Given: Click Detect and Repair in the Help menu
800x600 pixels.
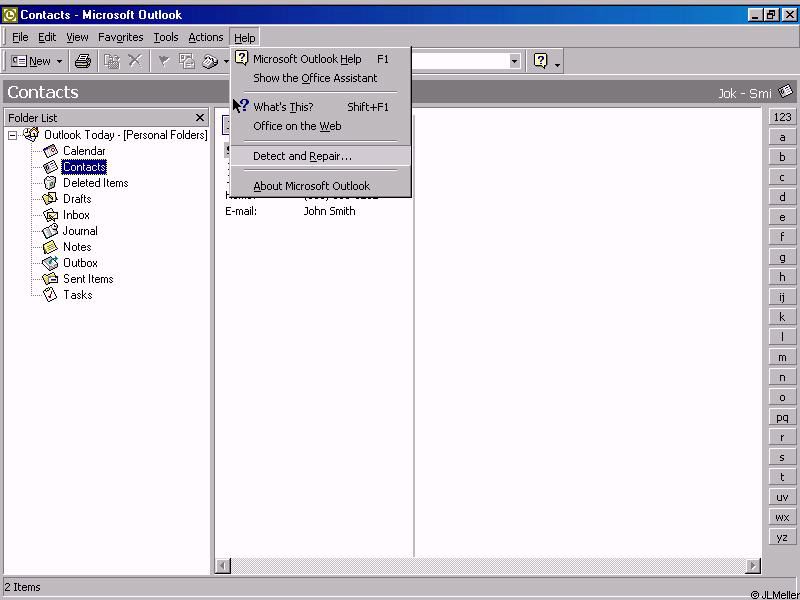Looking at the screenshot, I should click(321, 156).
